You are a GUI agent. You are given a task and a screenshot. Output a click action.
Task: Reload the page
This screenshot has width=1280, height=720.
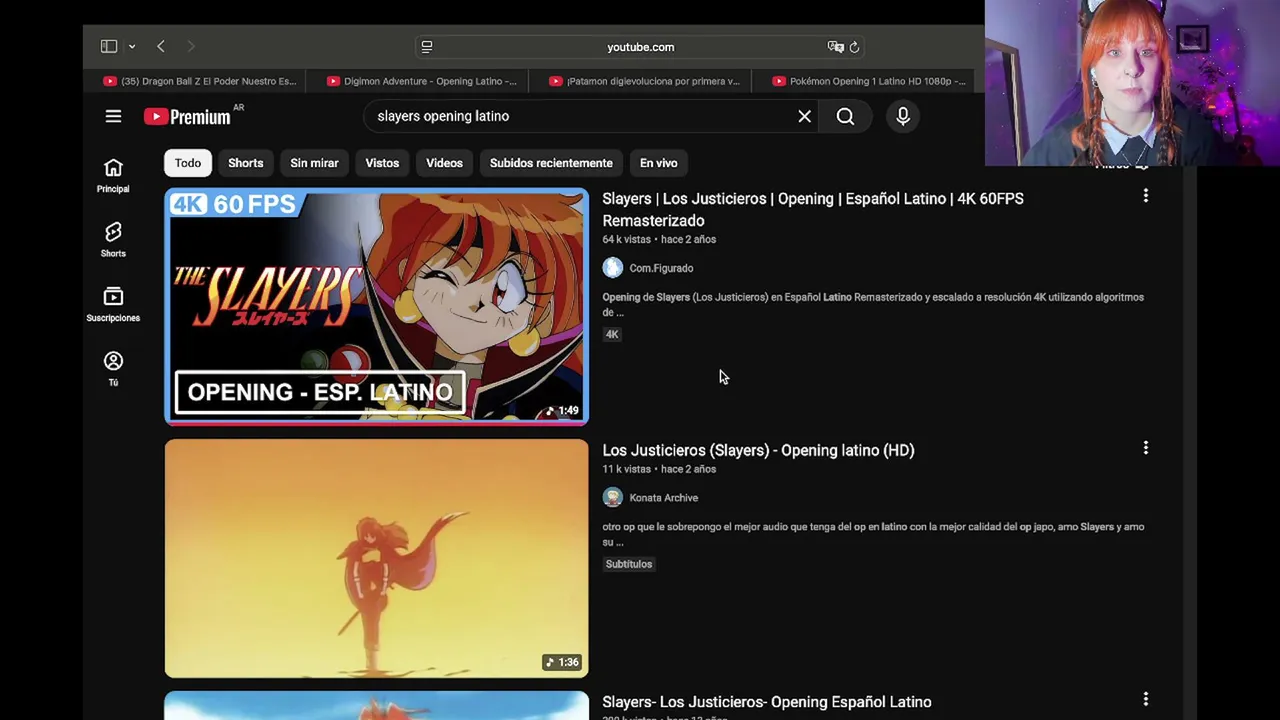[x=854, y=46]
